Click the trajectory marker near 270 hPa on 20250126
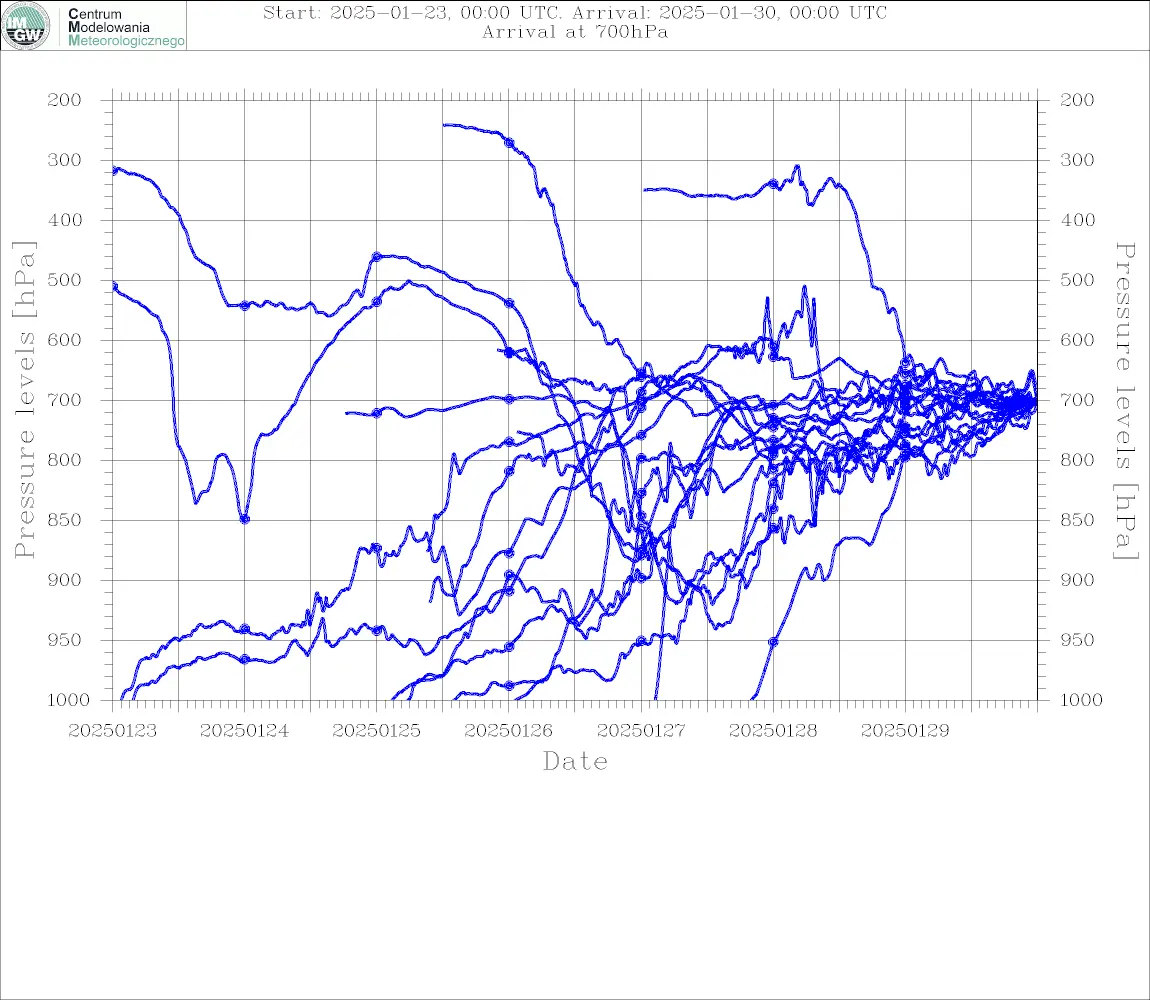The height and width of the screenshot is (1000, 1150). [509, 143]
